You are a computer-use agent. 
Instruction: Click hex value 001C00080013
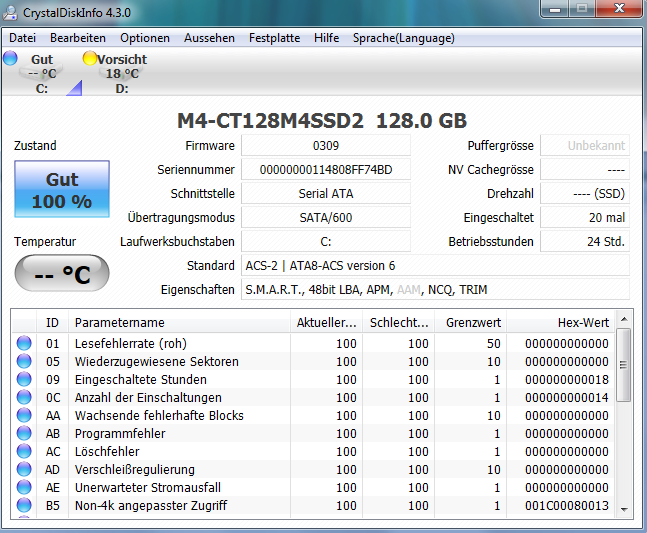click(x=567, y=505)
